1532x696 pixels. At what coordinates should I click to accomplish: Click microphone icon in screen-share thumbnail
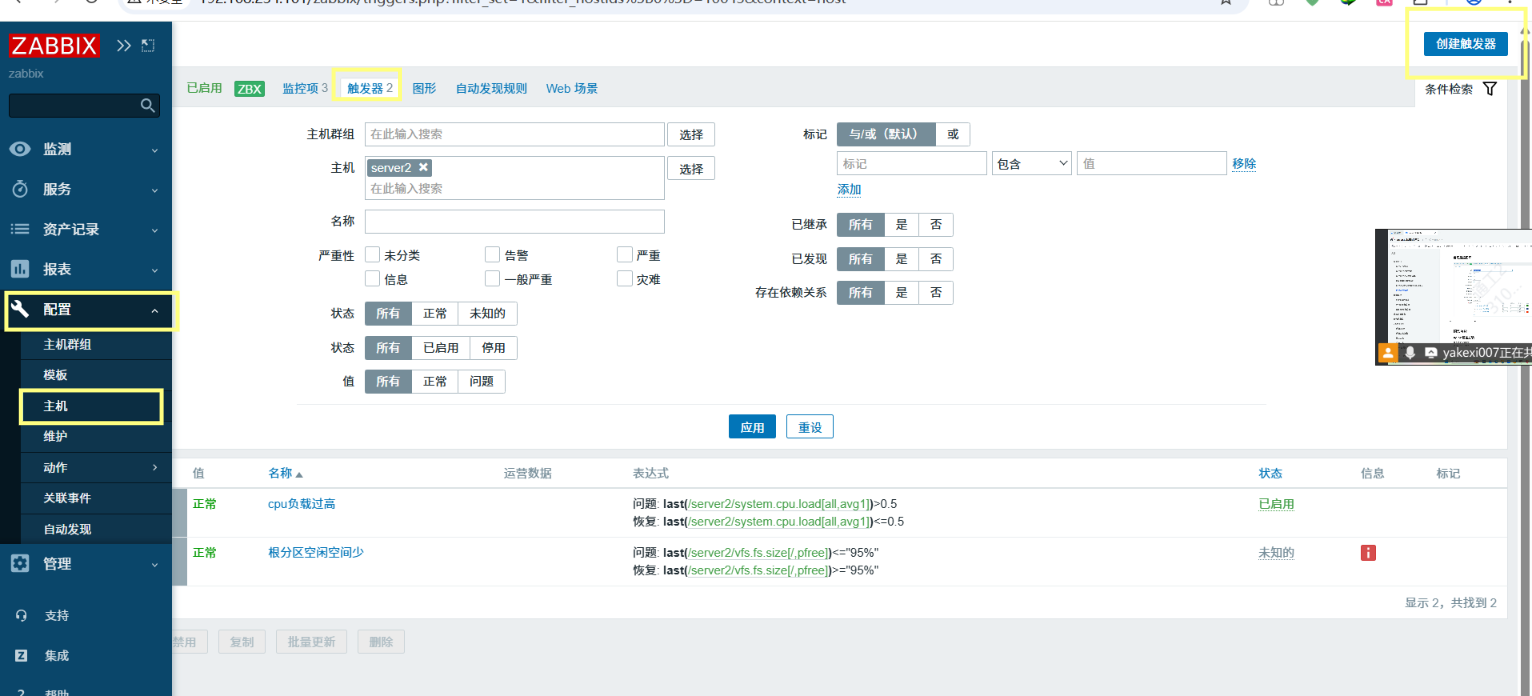[1411, 353]
